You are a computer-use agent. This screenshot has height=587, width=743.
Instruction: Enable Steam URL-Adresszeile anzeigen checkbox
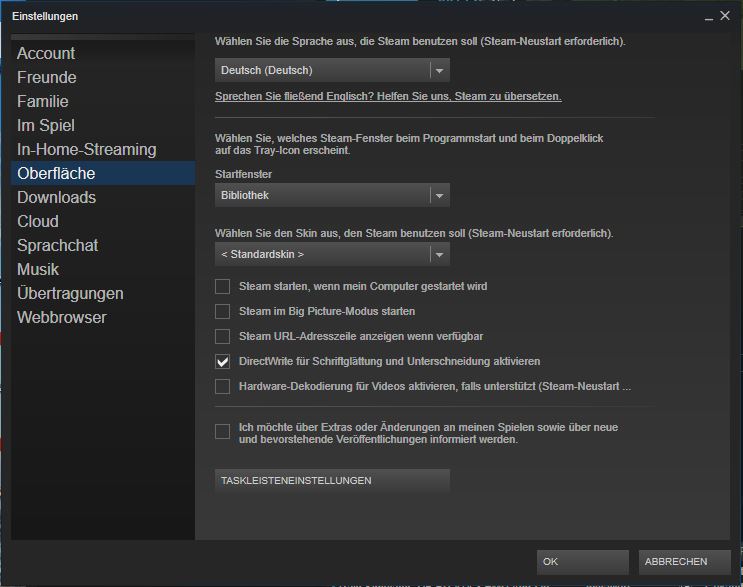pyautogui.click(x=222, y=336)
